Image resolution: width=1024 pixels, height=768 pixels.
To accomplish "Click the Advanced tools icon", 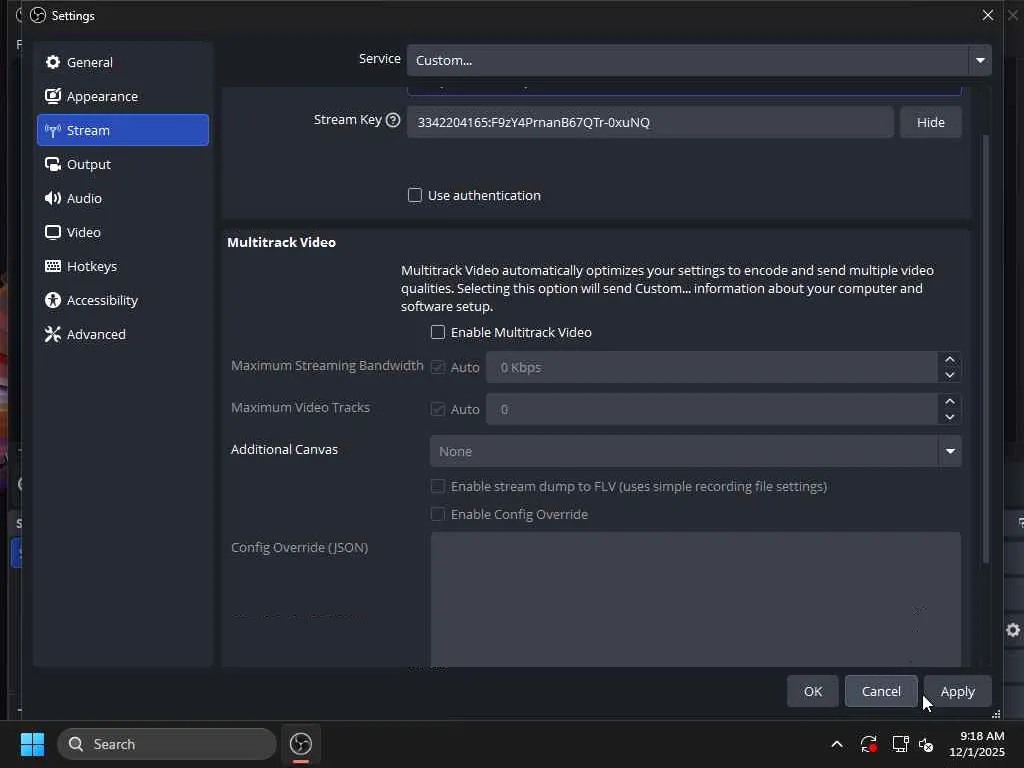I will point(53,334).
